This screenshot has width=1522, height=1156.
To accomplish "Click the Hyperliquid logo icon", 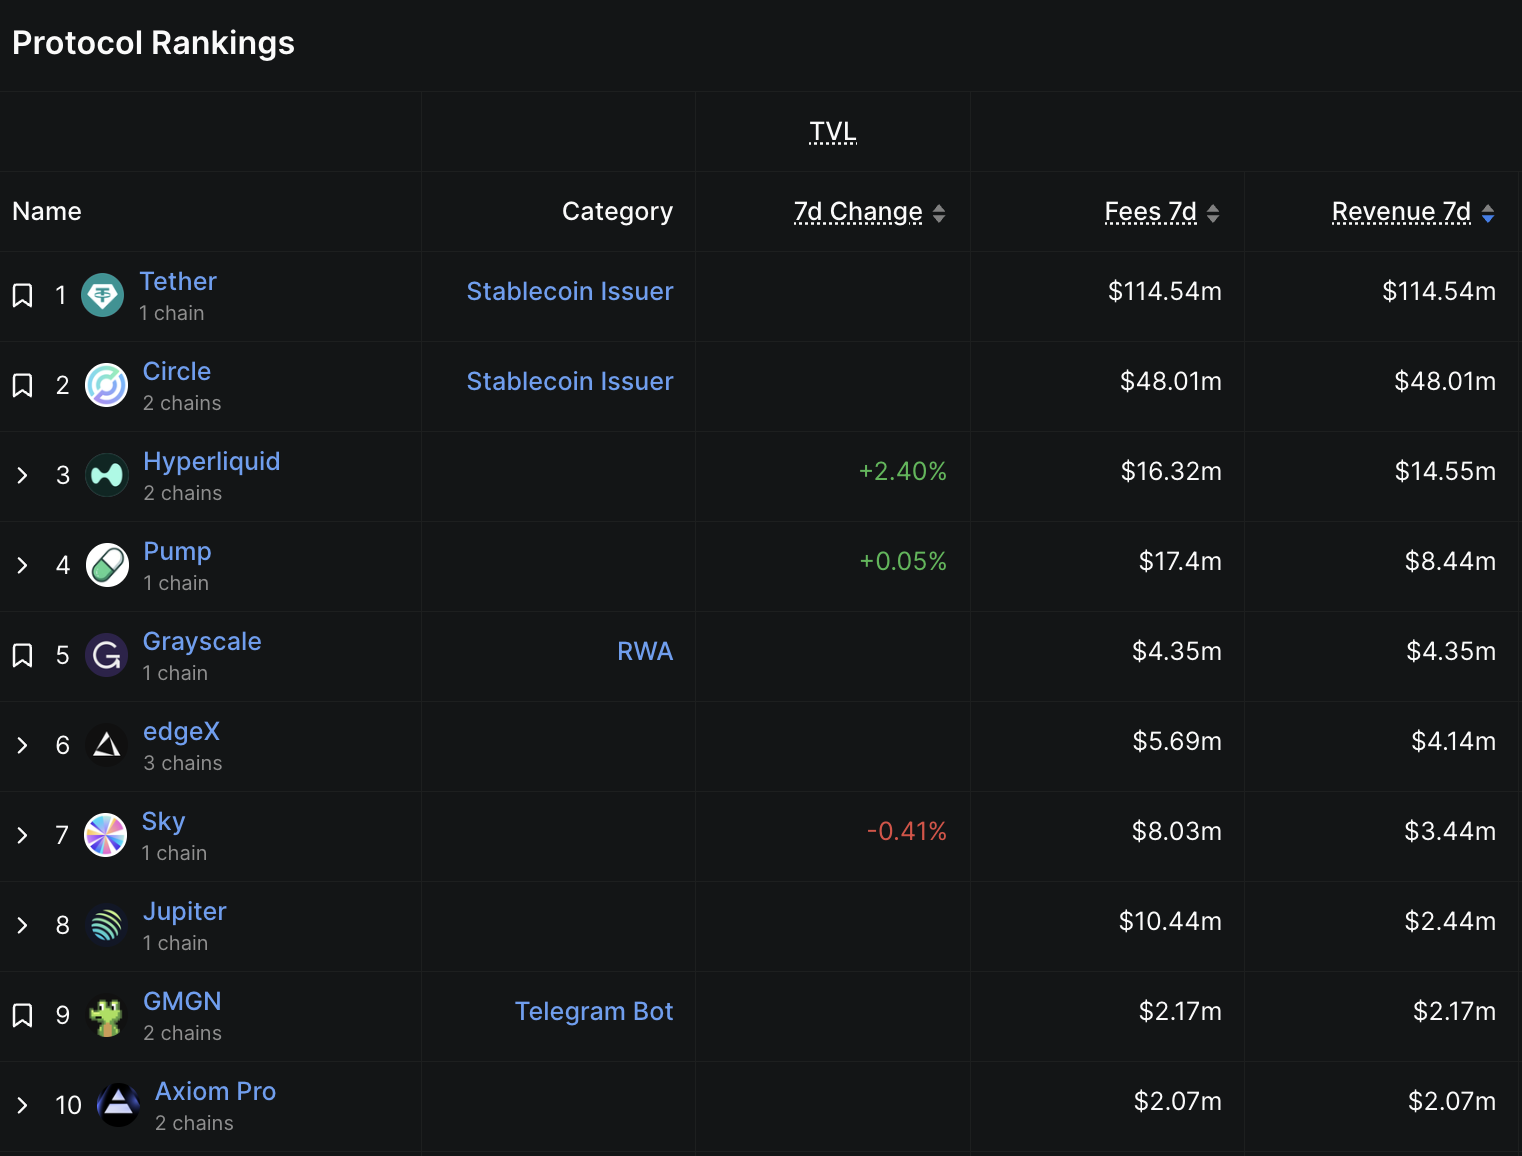I will [x=106, y=475].
